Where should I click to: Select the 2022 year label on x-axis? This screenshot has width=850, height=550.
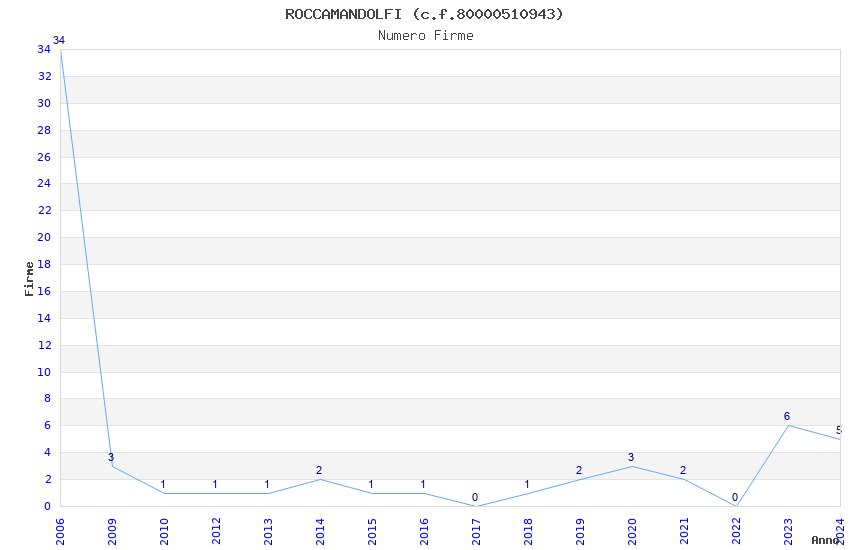tap(737, 532)
